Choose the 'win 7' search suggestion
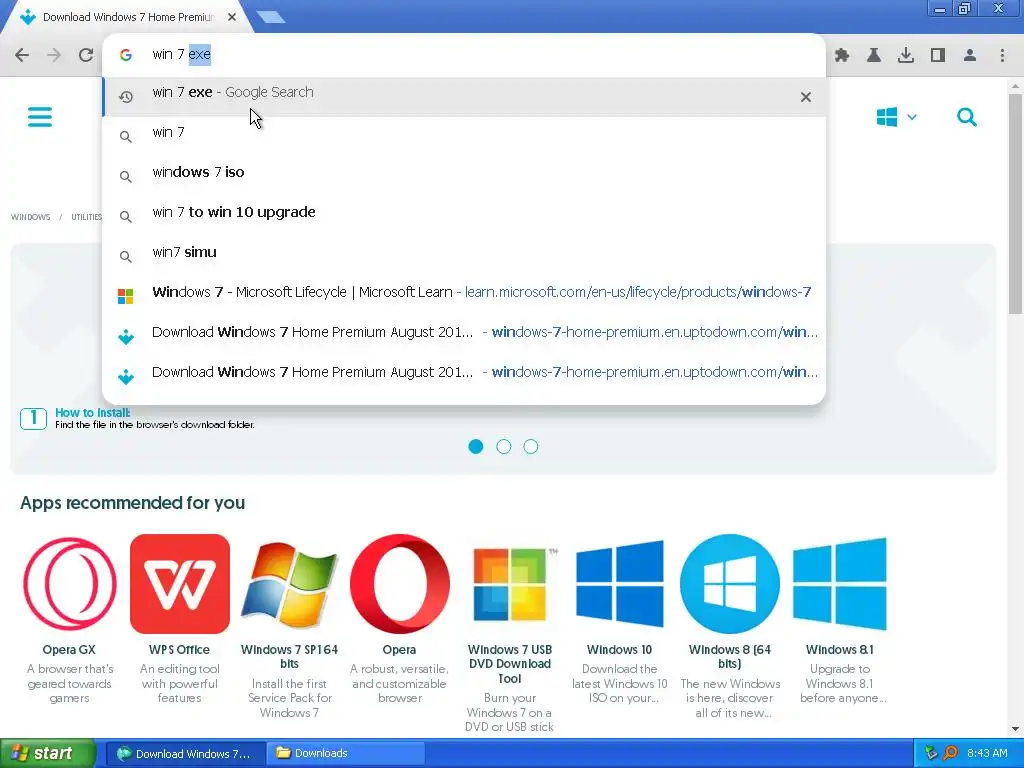 coord(464,133)
